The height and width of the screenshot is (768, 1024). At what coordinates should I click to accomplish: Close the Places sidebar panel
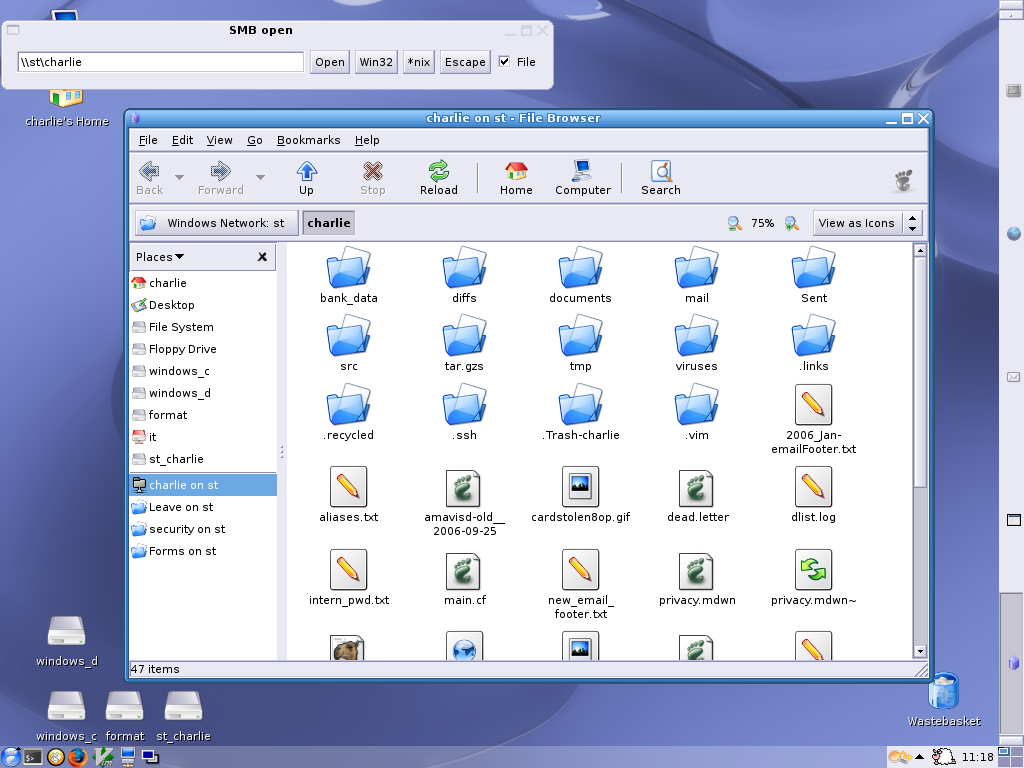262,257
